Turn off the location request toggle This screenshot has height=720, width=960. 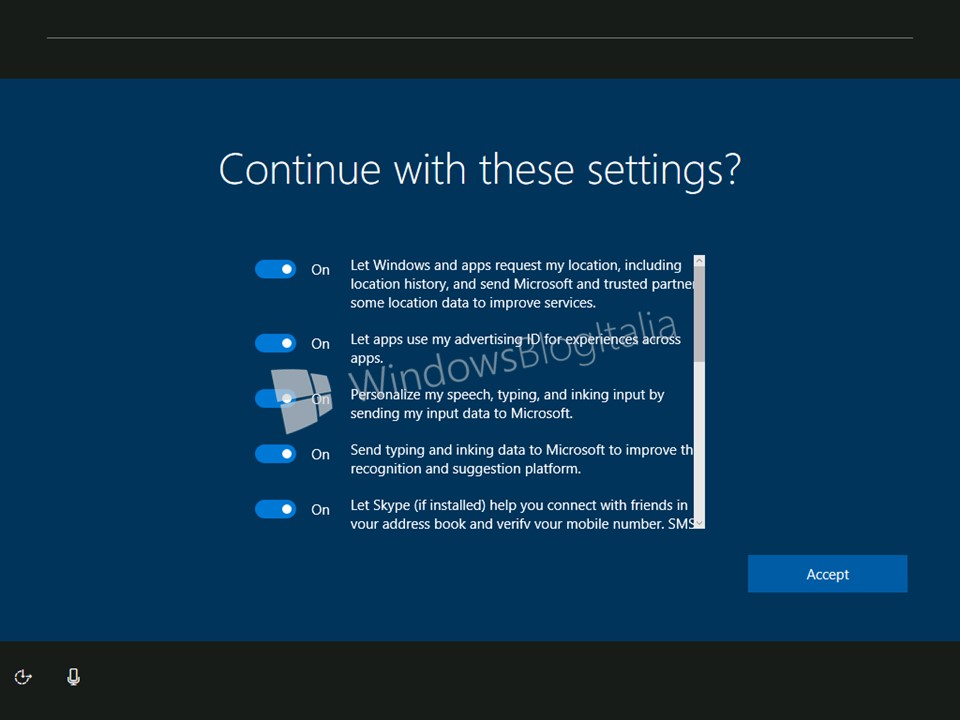[276, 269]
